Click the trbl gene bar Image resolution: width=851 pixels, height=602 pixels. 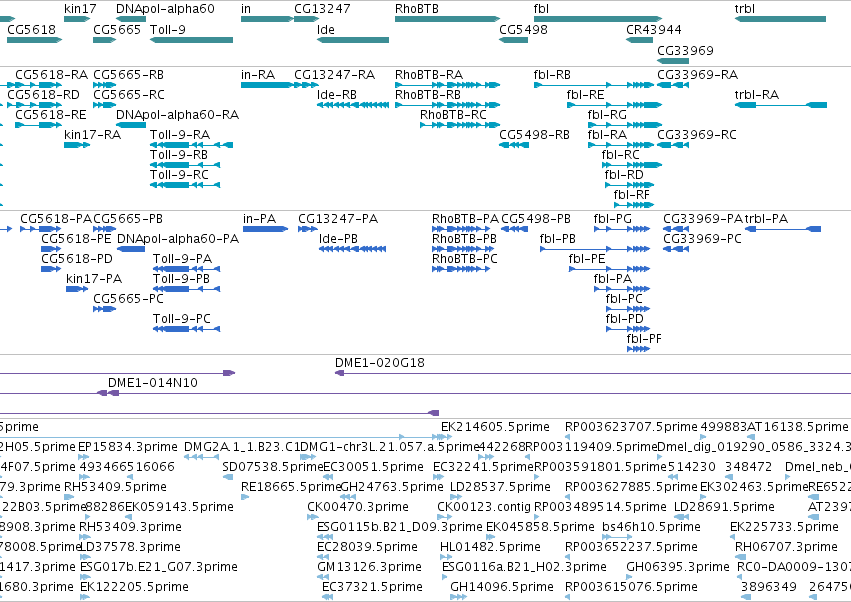780,19
